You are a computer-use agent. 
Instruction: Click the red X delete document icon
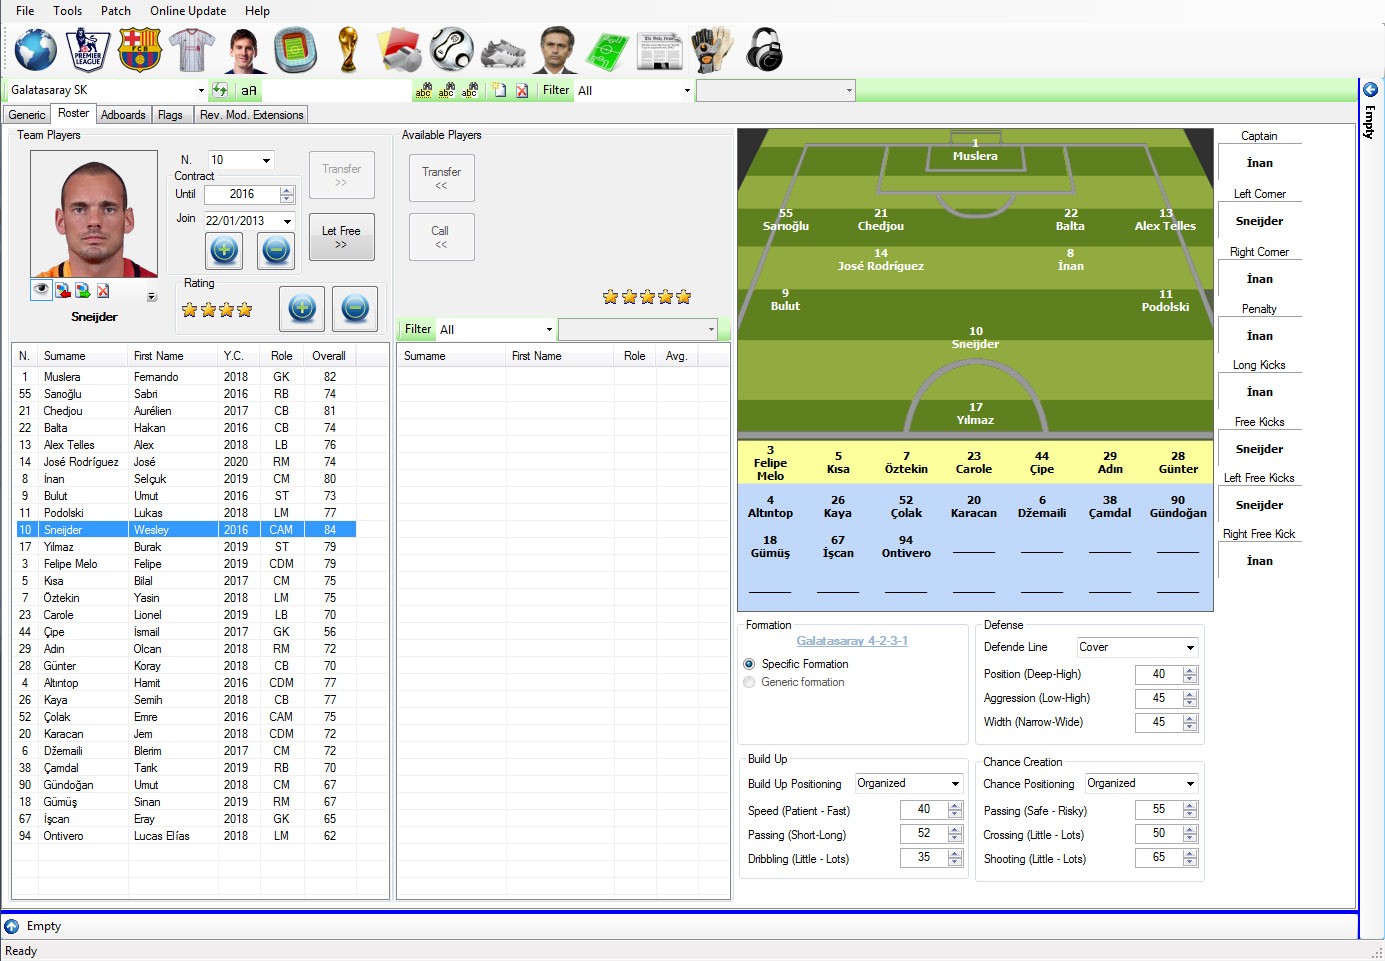pos(521,90)
